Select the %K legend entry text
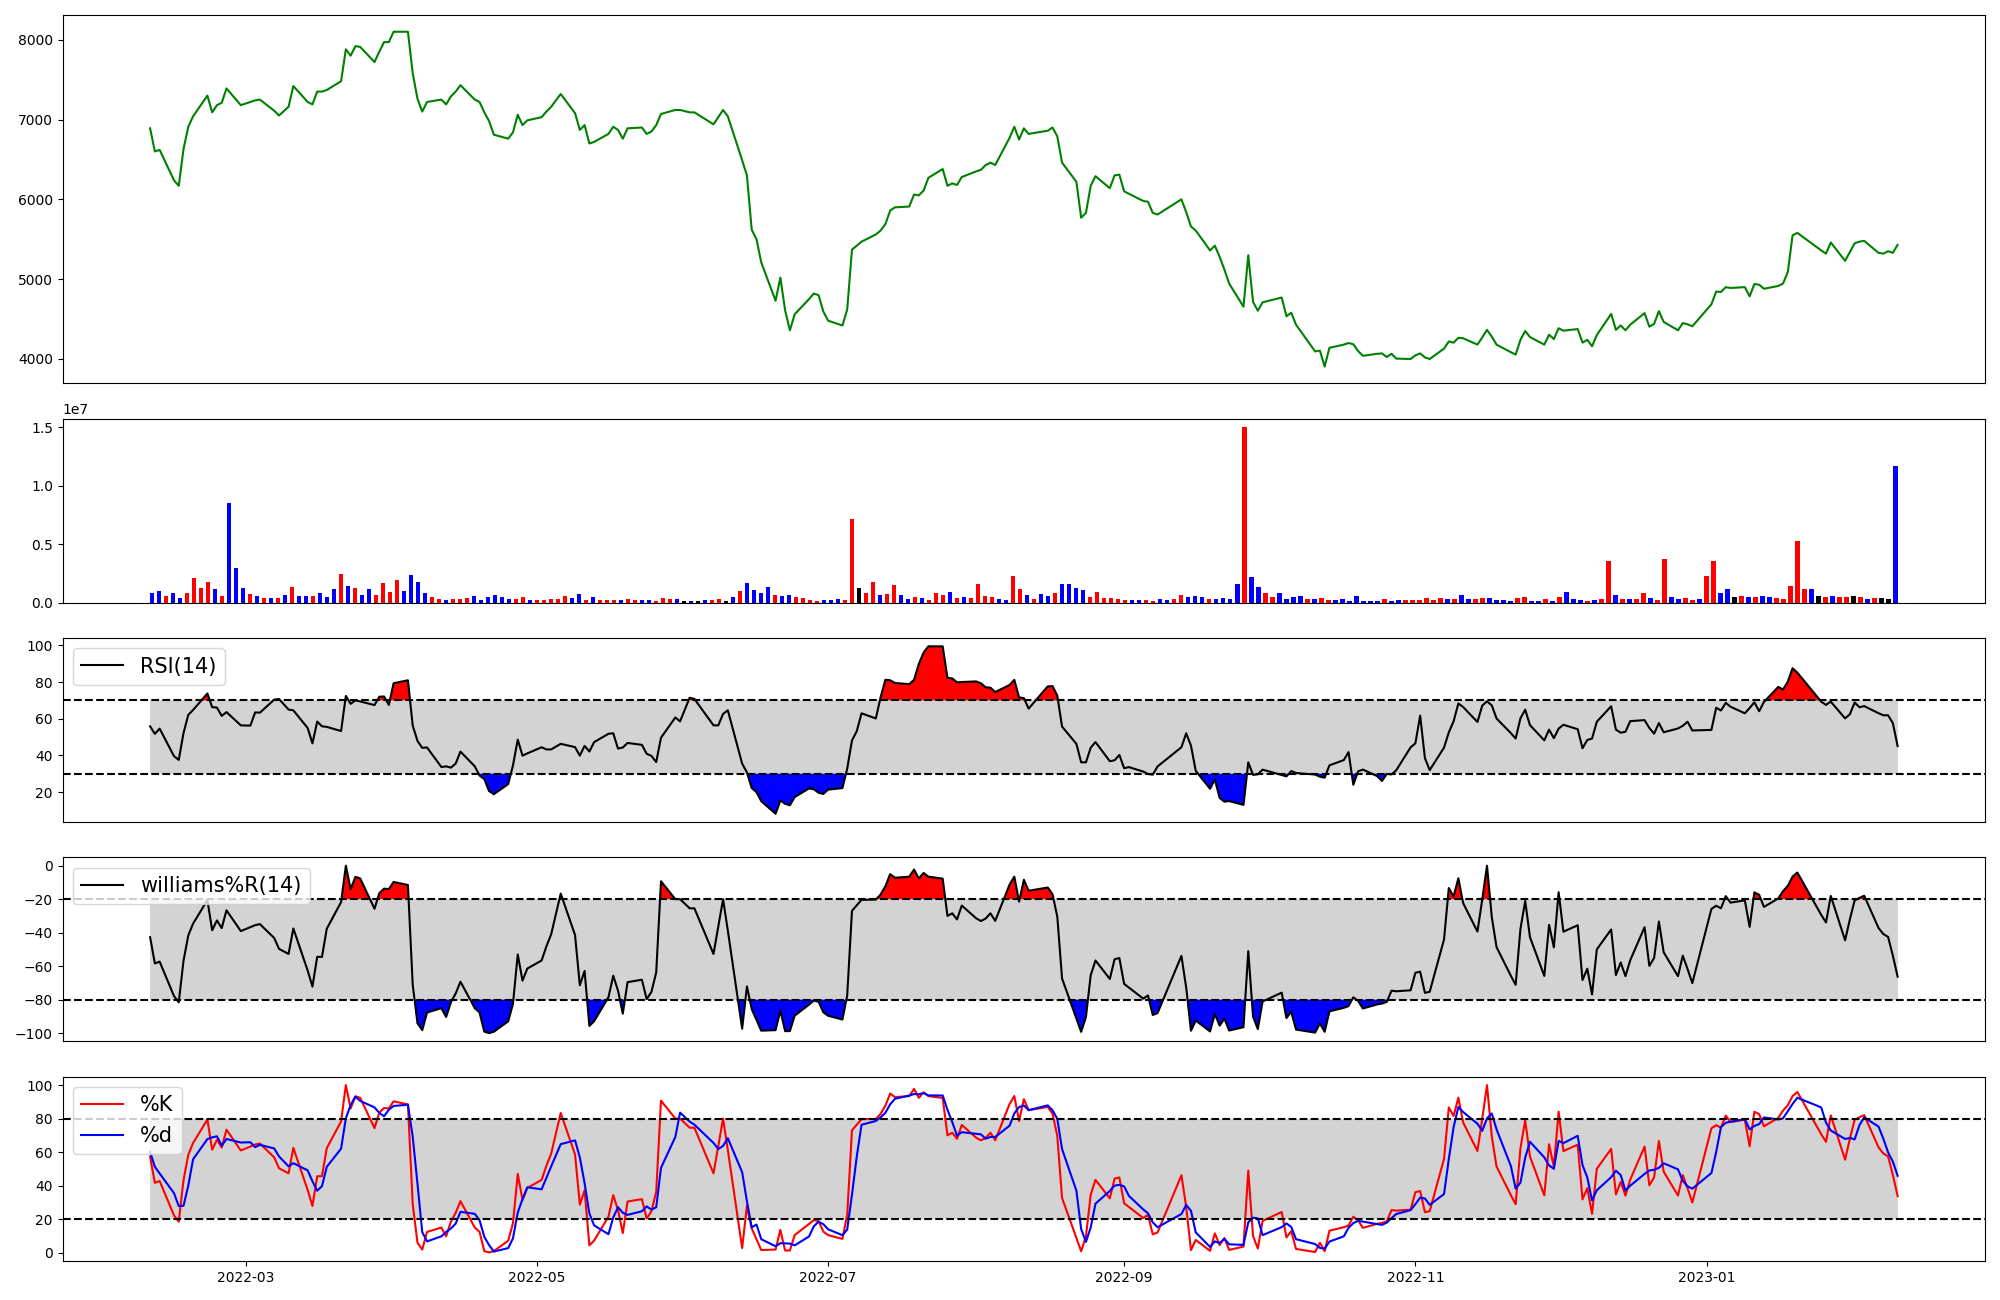This screenshot has height=1300, width=2000. [x=156, y=1104]
